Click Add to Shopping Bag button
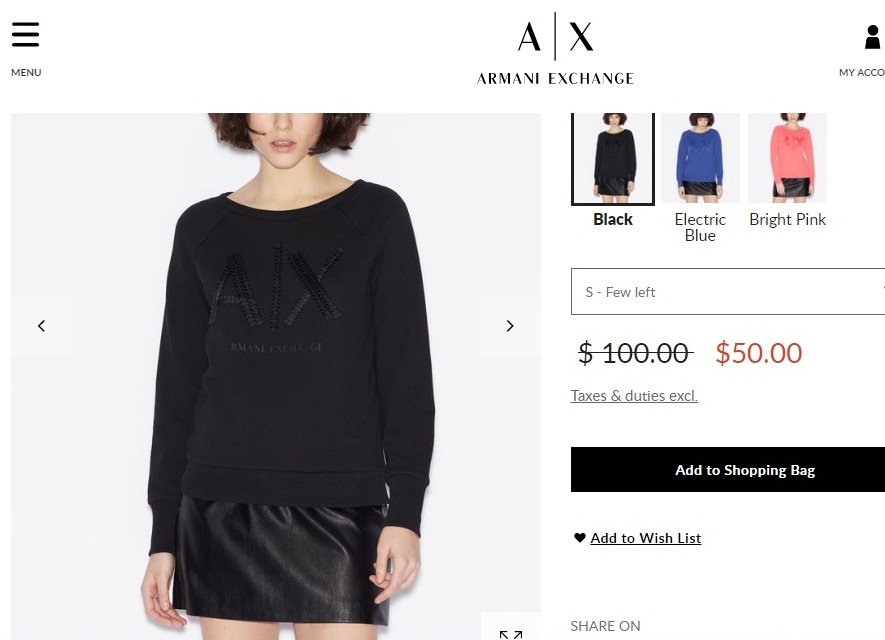Viewport: 885px width, 640px height. (x=728, y=470)
